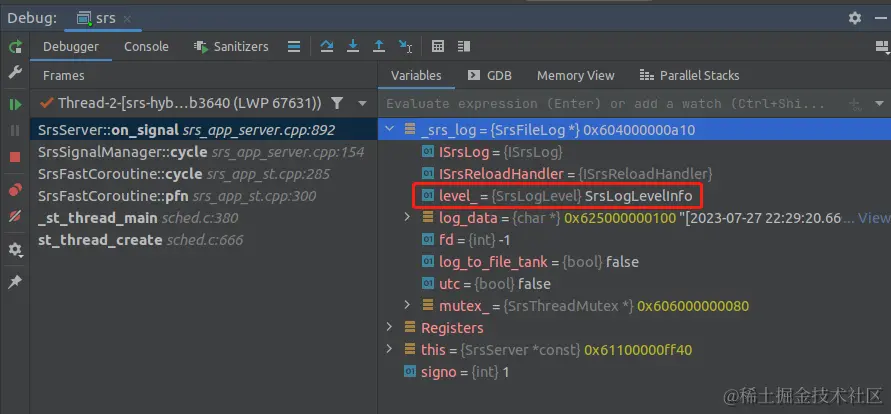Open the Variables tab
The height and width of the screenshot is (414, 891).
(416, 76)
